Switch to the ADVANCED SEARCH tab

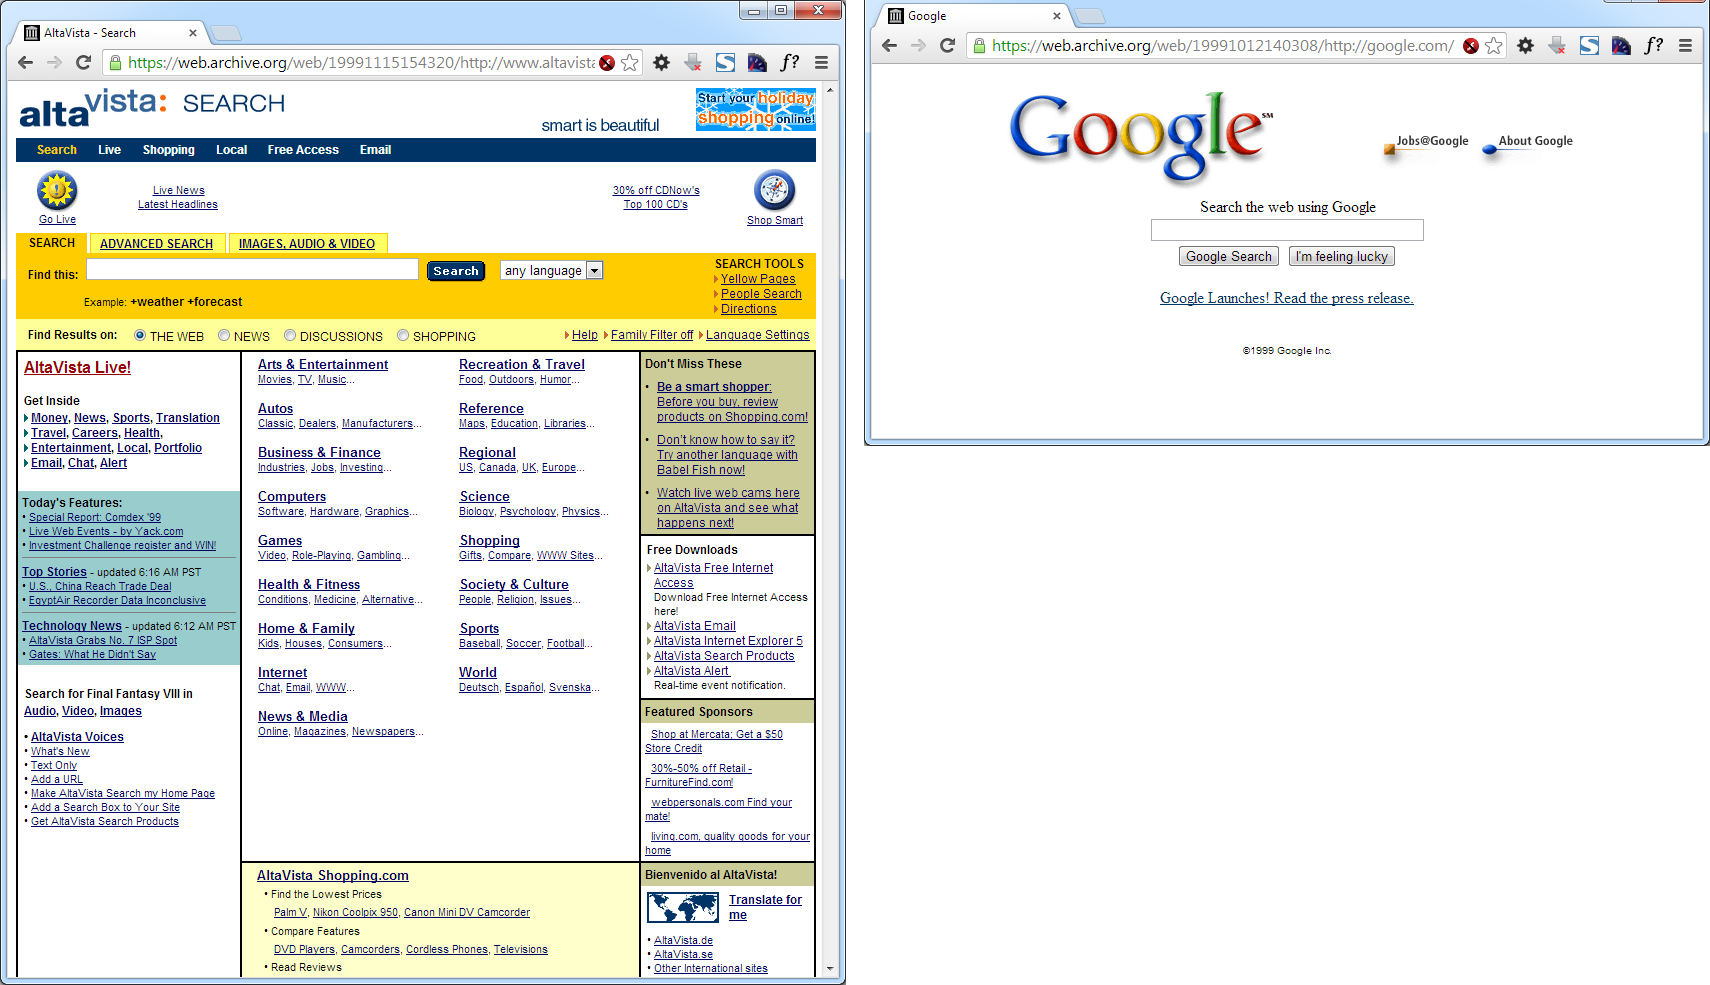[x=157, y=243]
